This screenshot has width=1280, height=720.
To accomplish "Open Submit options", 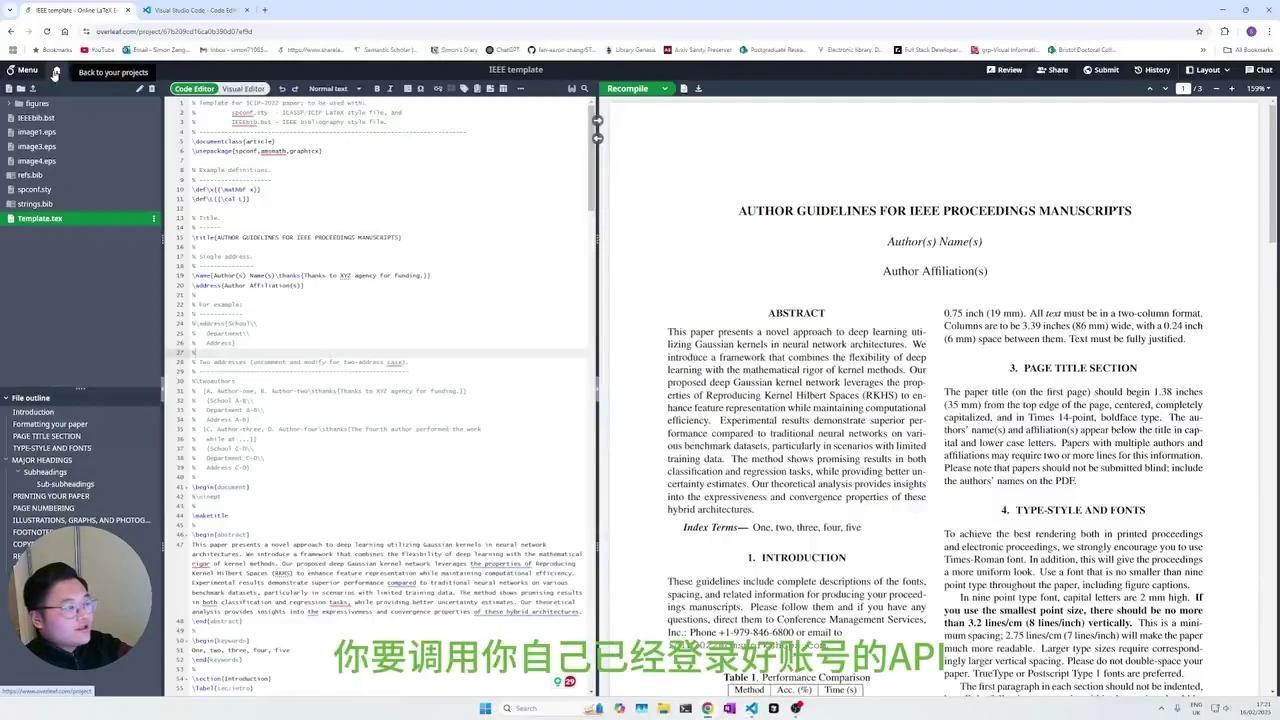I will (1100, 70).
